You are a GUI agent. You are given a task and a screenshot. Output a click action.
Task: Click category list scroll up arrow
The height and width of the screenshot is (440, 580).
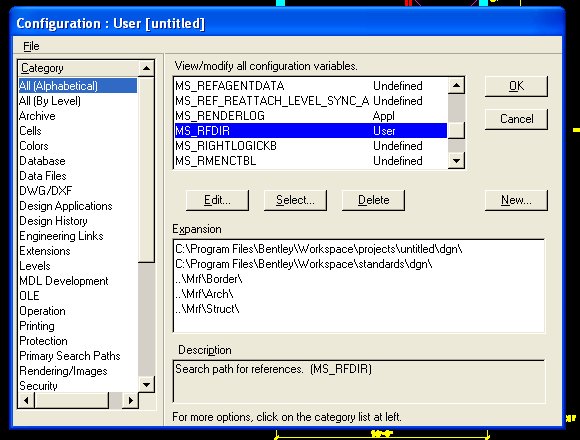[146, 68]
